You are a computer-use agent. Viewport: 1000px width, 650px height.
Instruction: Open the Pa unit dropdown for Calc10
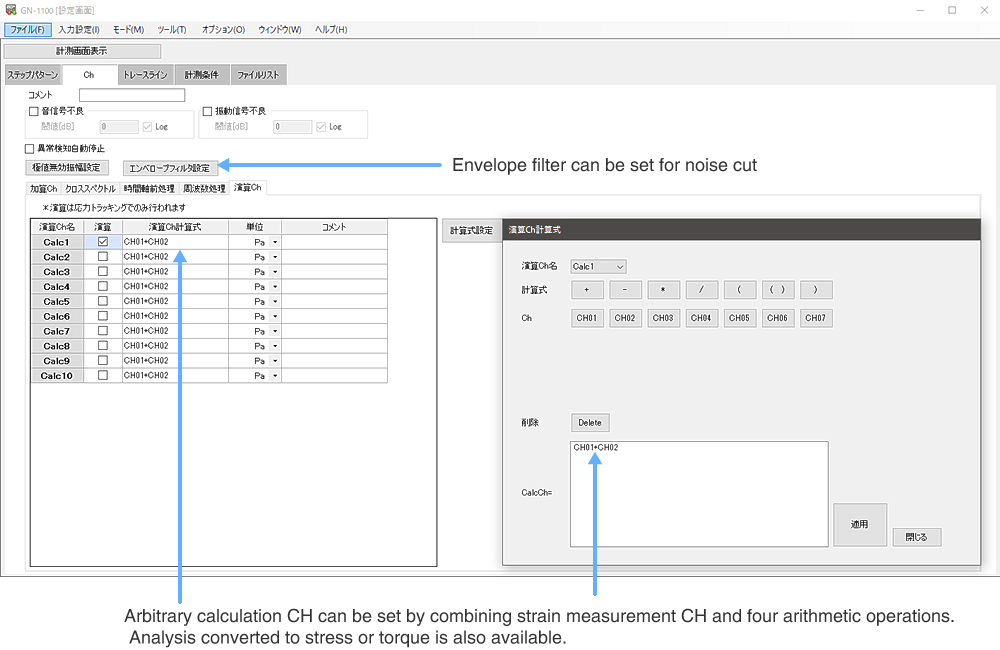pyautogui.click(x=275, y=376)
